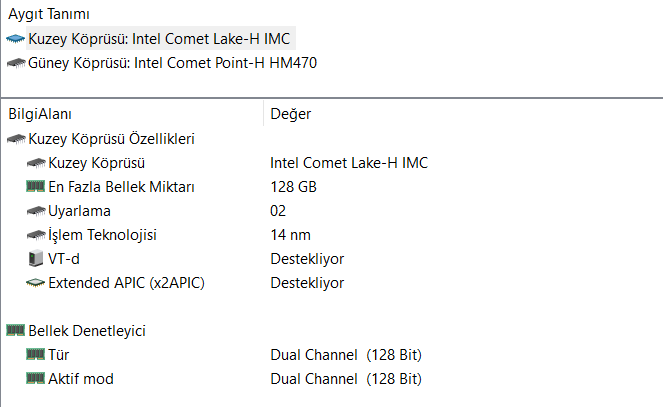
Task: Click the VT-d Destekliyor value
Action: tap(307, 259)
